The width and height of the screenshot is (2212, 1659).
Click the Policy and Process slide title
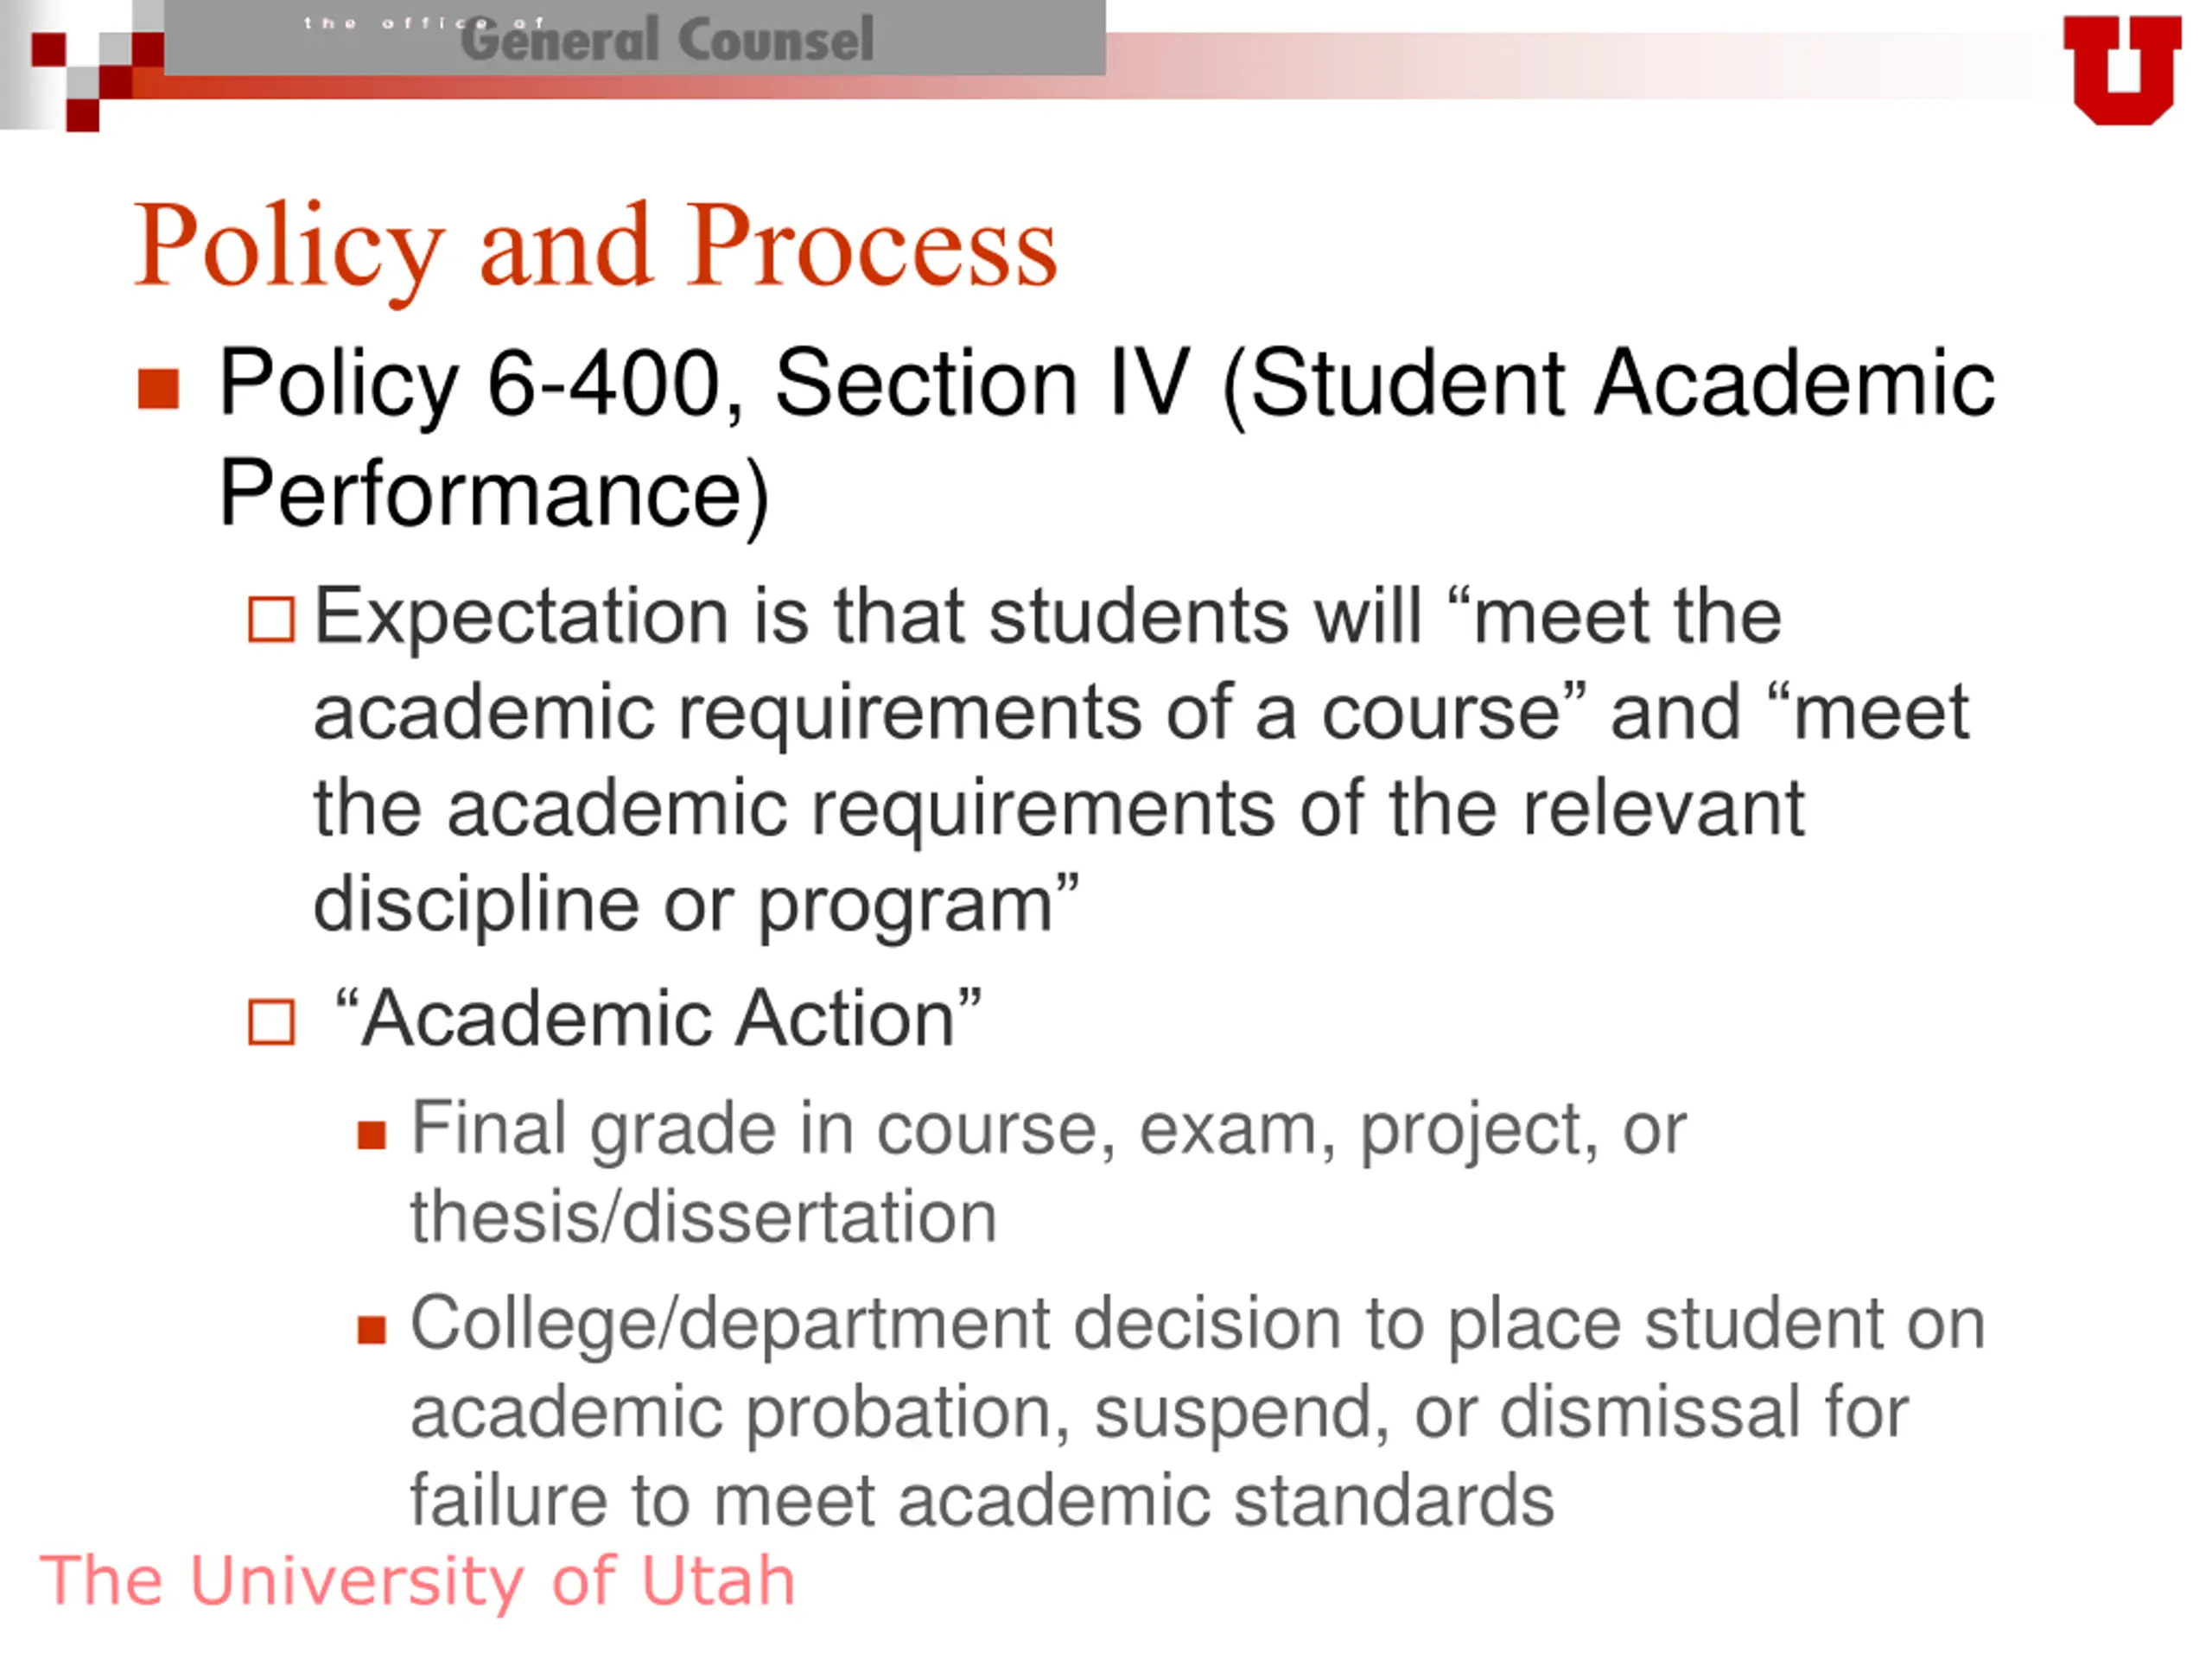point(596,246)
